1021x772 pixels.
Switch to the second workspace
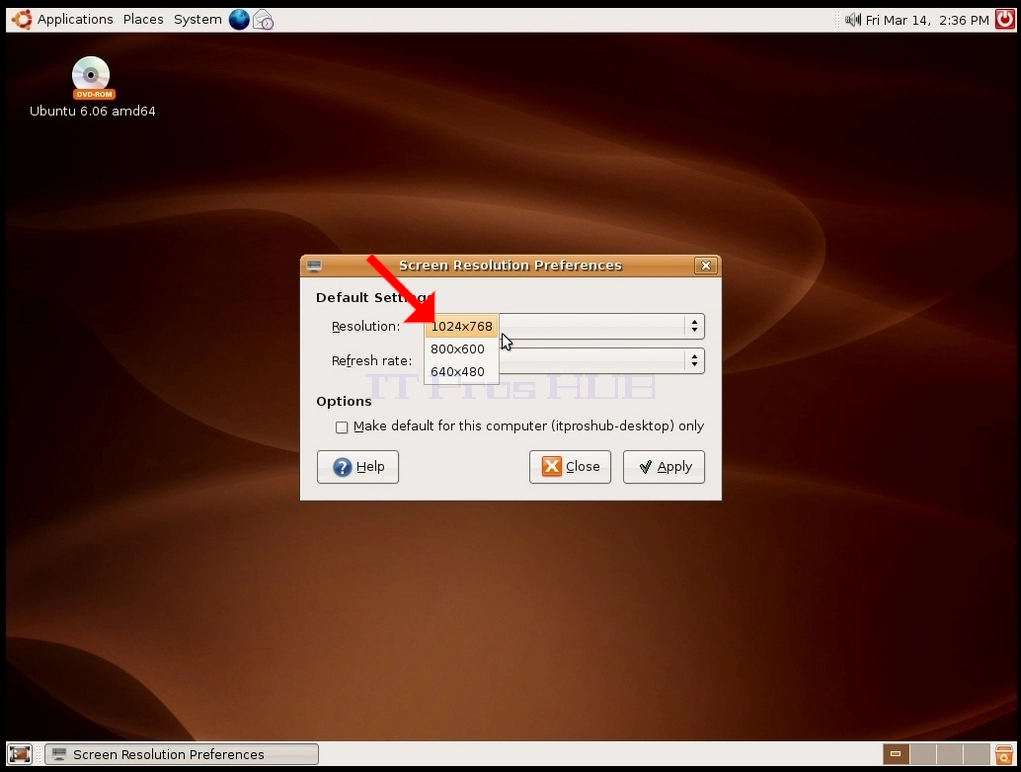pyautogui.click(x=923, y=754)
